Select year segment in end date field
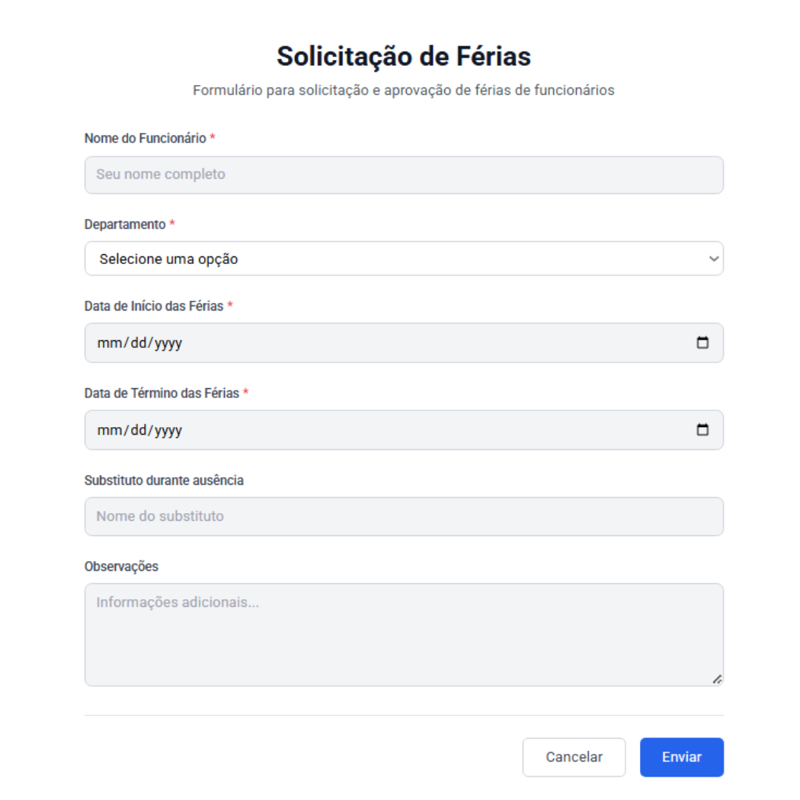The height and width of the screenshot is (800, 800). (168, 430)
